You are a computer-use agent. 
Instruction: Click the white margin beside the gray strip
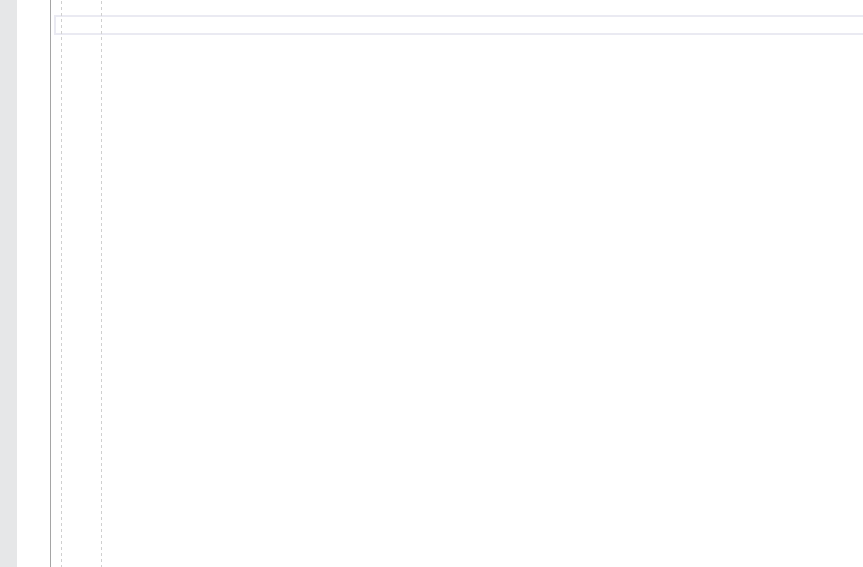[34, 284]
